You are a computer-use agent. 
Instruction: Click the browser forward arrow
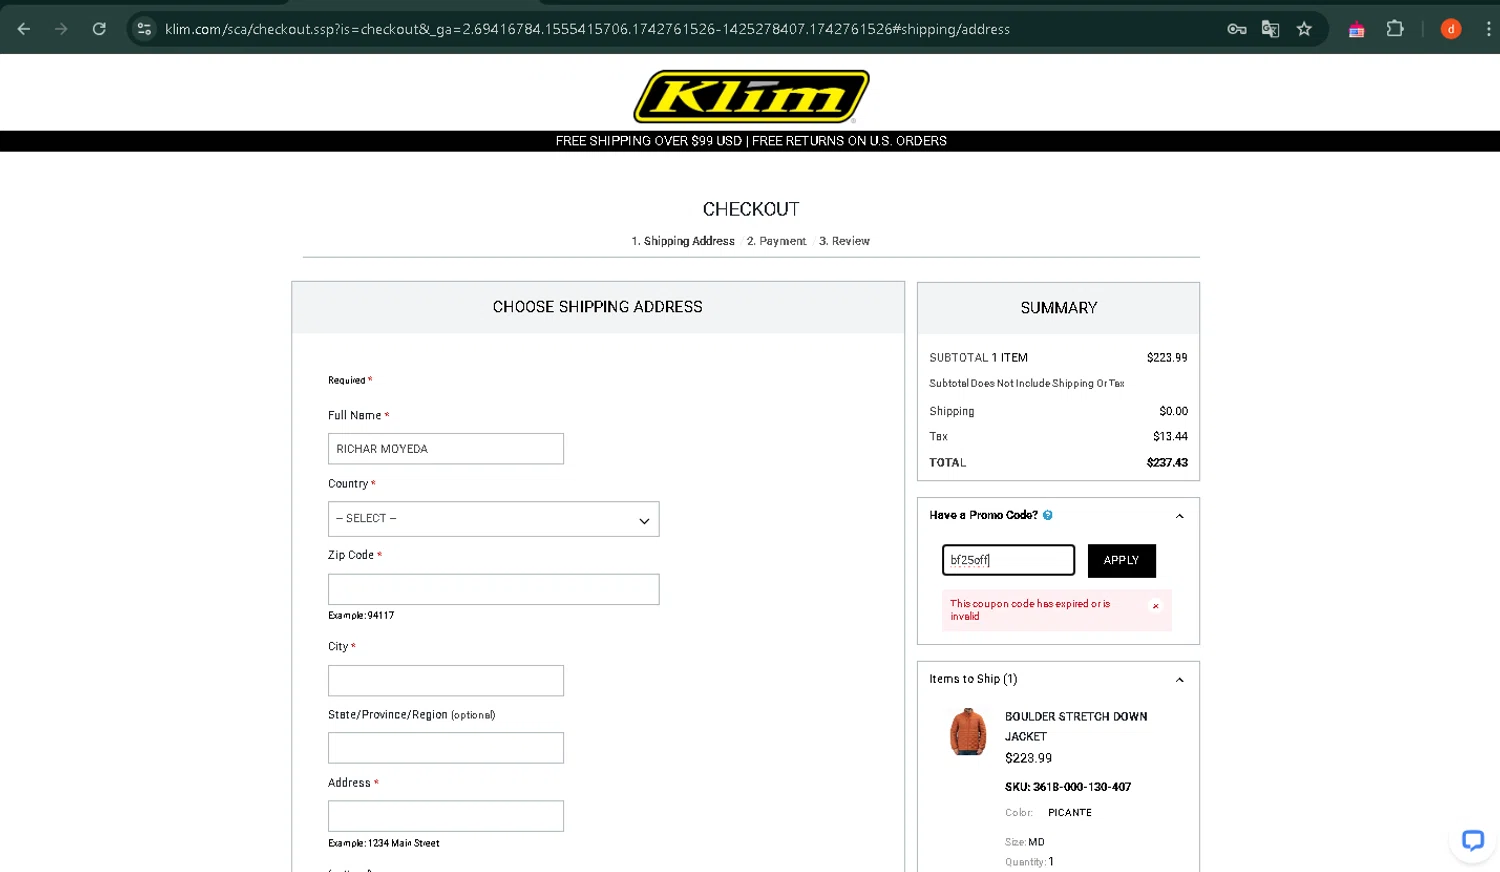(61, 29)
